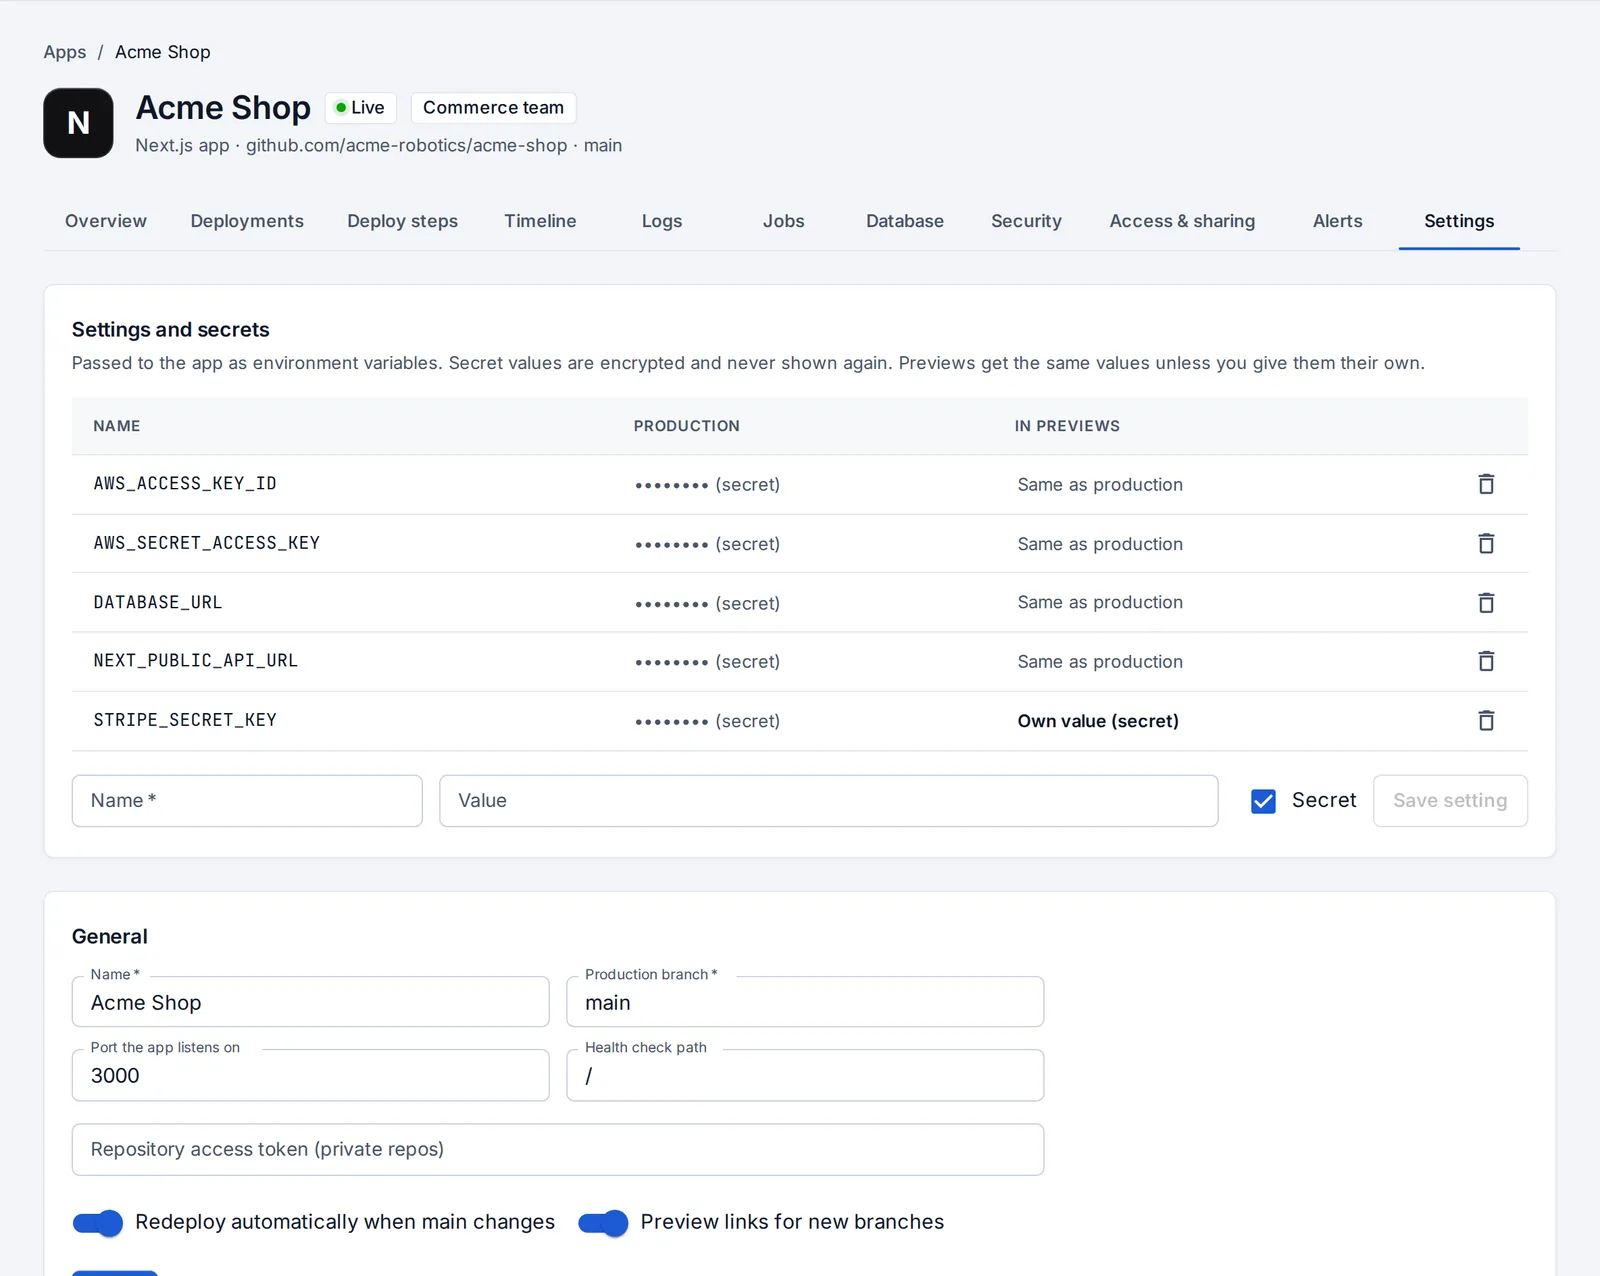The image size is (1600, 1276).
Task: Select the Settings tab
Action: [x=1459, y=221]
